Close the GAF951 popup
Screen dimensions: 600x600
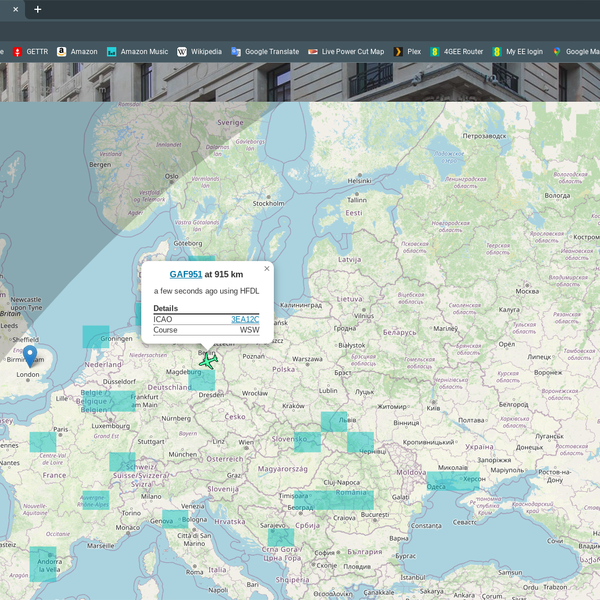pyautogui.click(x=267, y=268)
